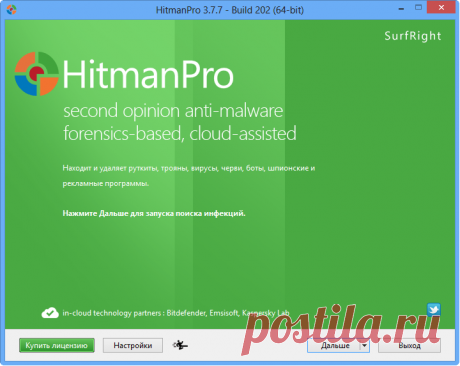Image resolution: width=460 pixels, height=366 pixels.
Task: Click the HitmanPro title heading
Action: point(148,75)
